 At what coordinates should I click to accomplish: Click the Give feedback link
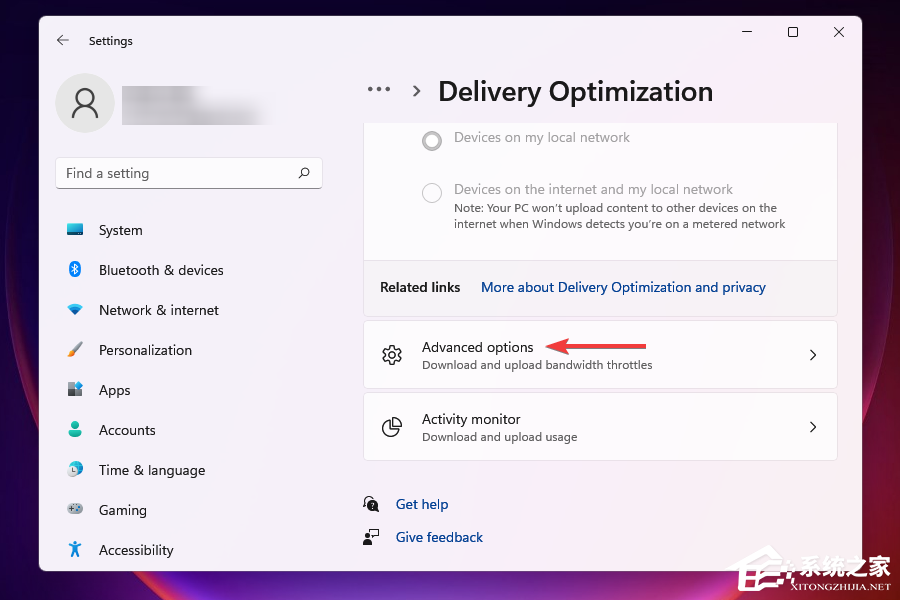[x=439, y=537]
